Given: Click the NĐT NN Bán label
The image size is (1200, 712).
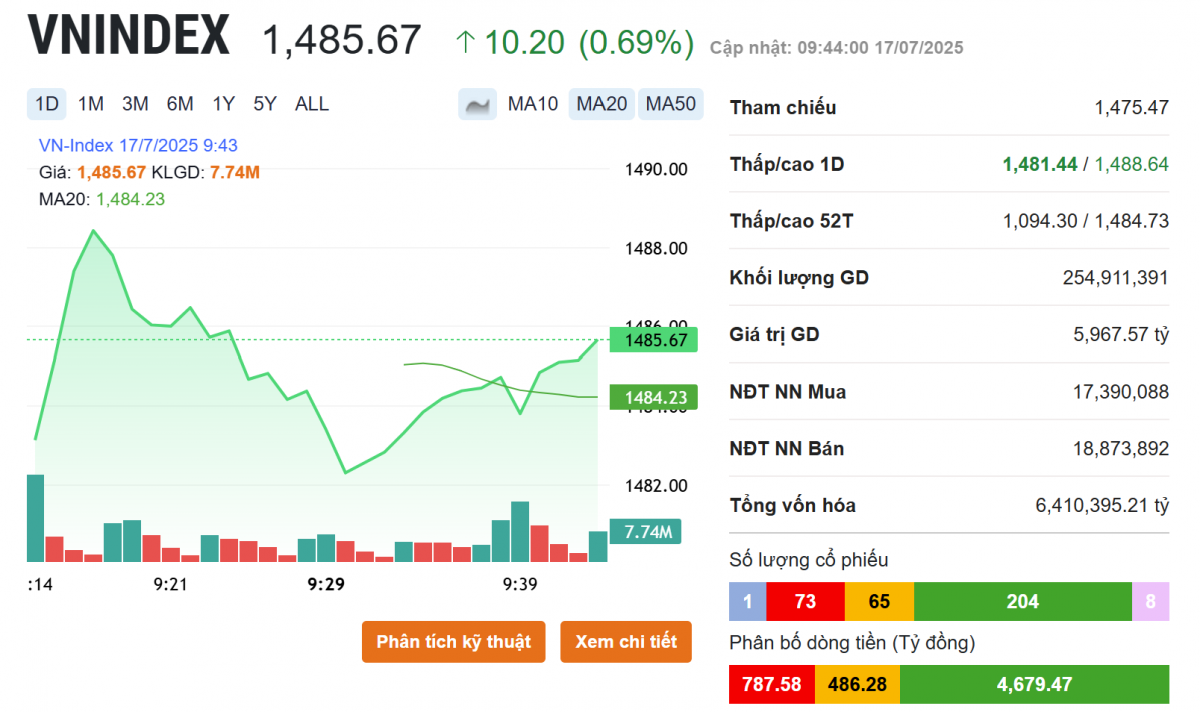Looking at the screenshot, I should pyautogui.click(x=787, y=449).
